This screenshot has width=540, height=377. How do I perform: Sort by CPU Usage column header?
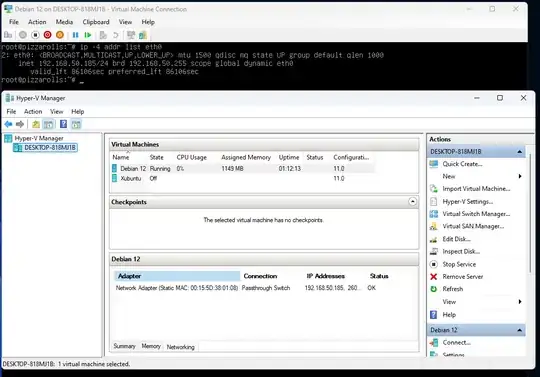[191, 157]
